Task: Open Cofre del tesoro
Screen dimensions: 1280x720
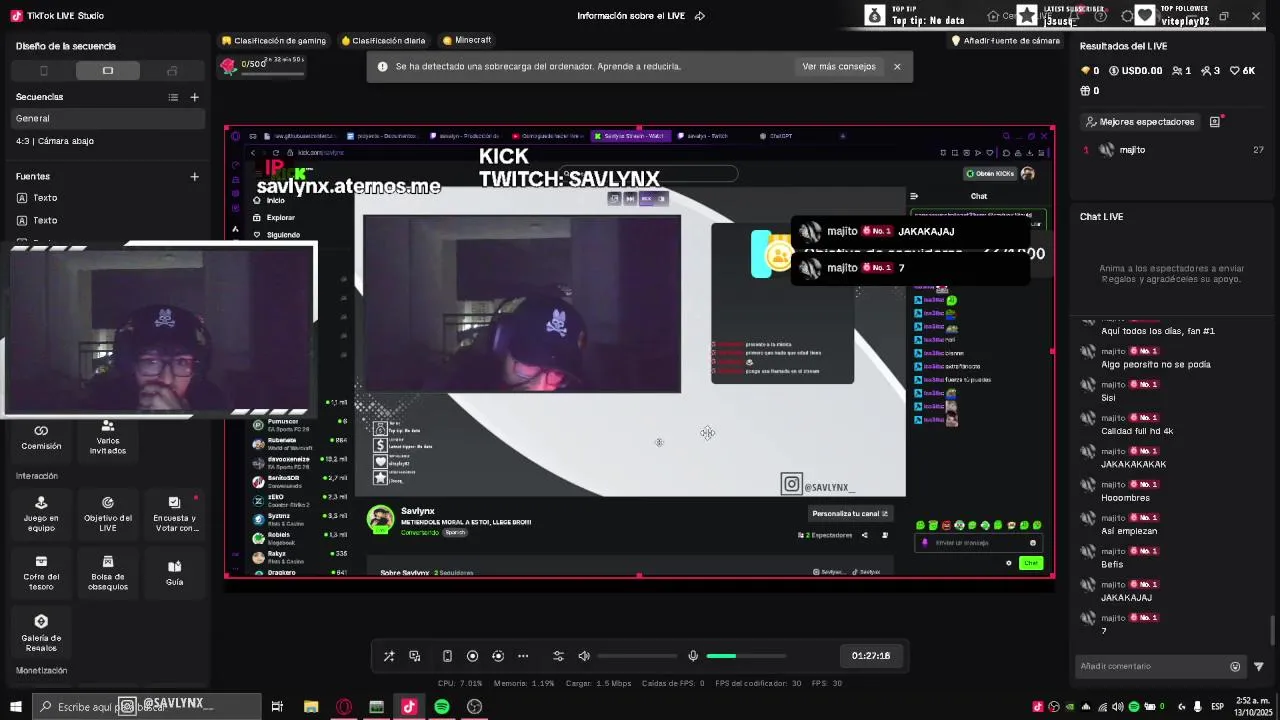Action: [x=41, y=572]
